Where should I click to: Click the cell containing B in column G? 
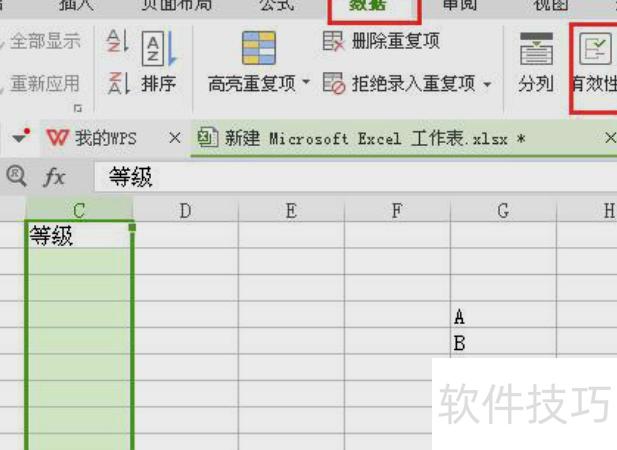503,341
